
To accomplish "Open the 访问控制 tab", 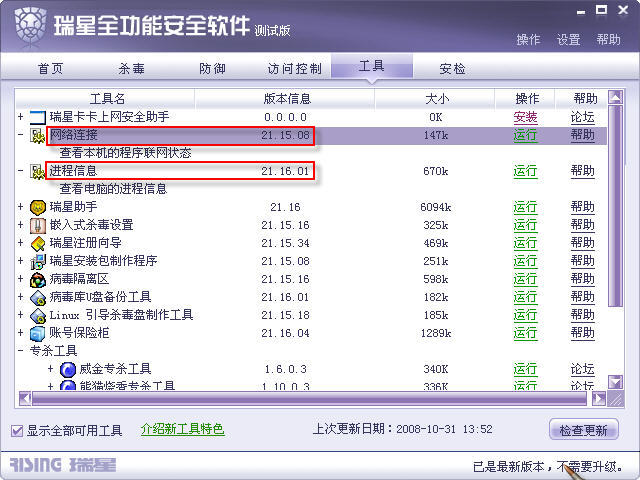I will 294,69.
